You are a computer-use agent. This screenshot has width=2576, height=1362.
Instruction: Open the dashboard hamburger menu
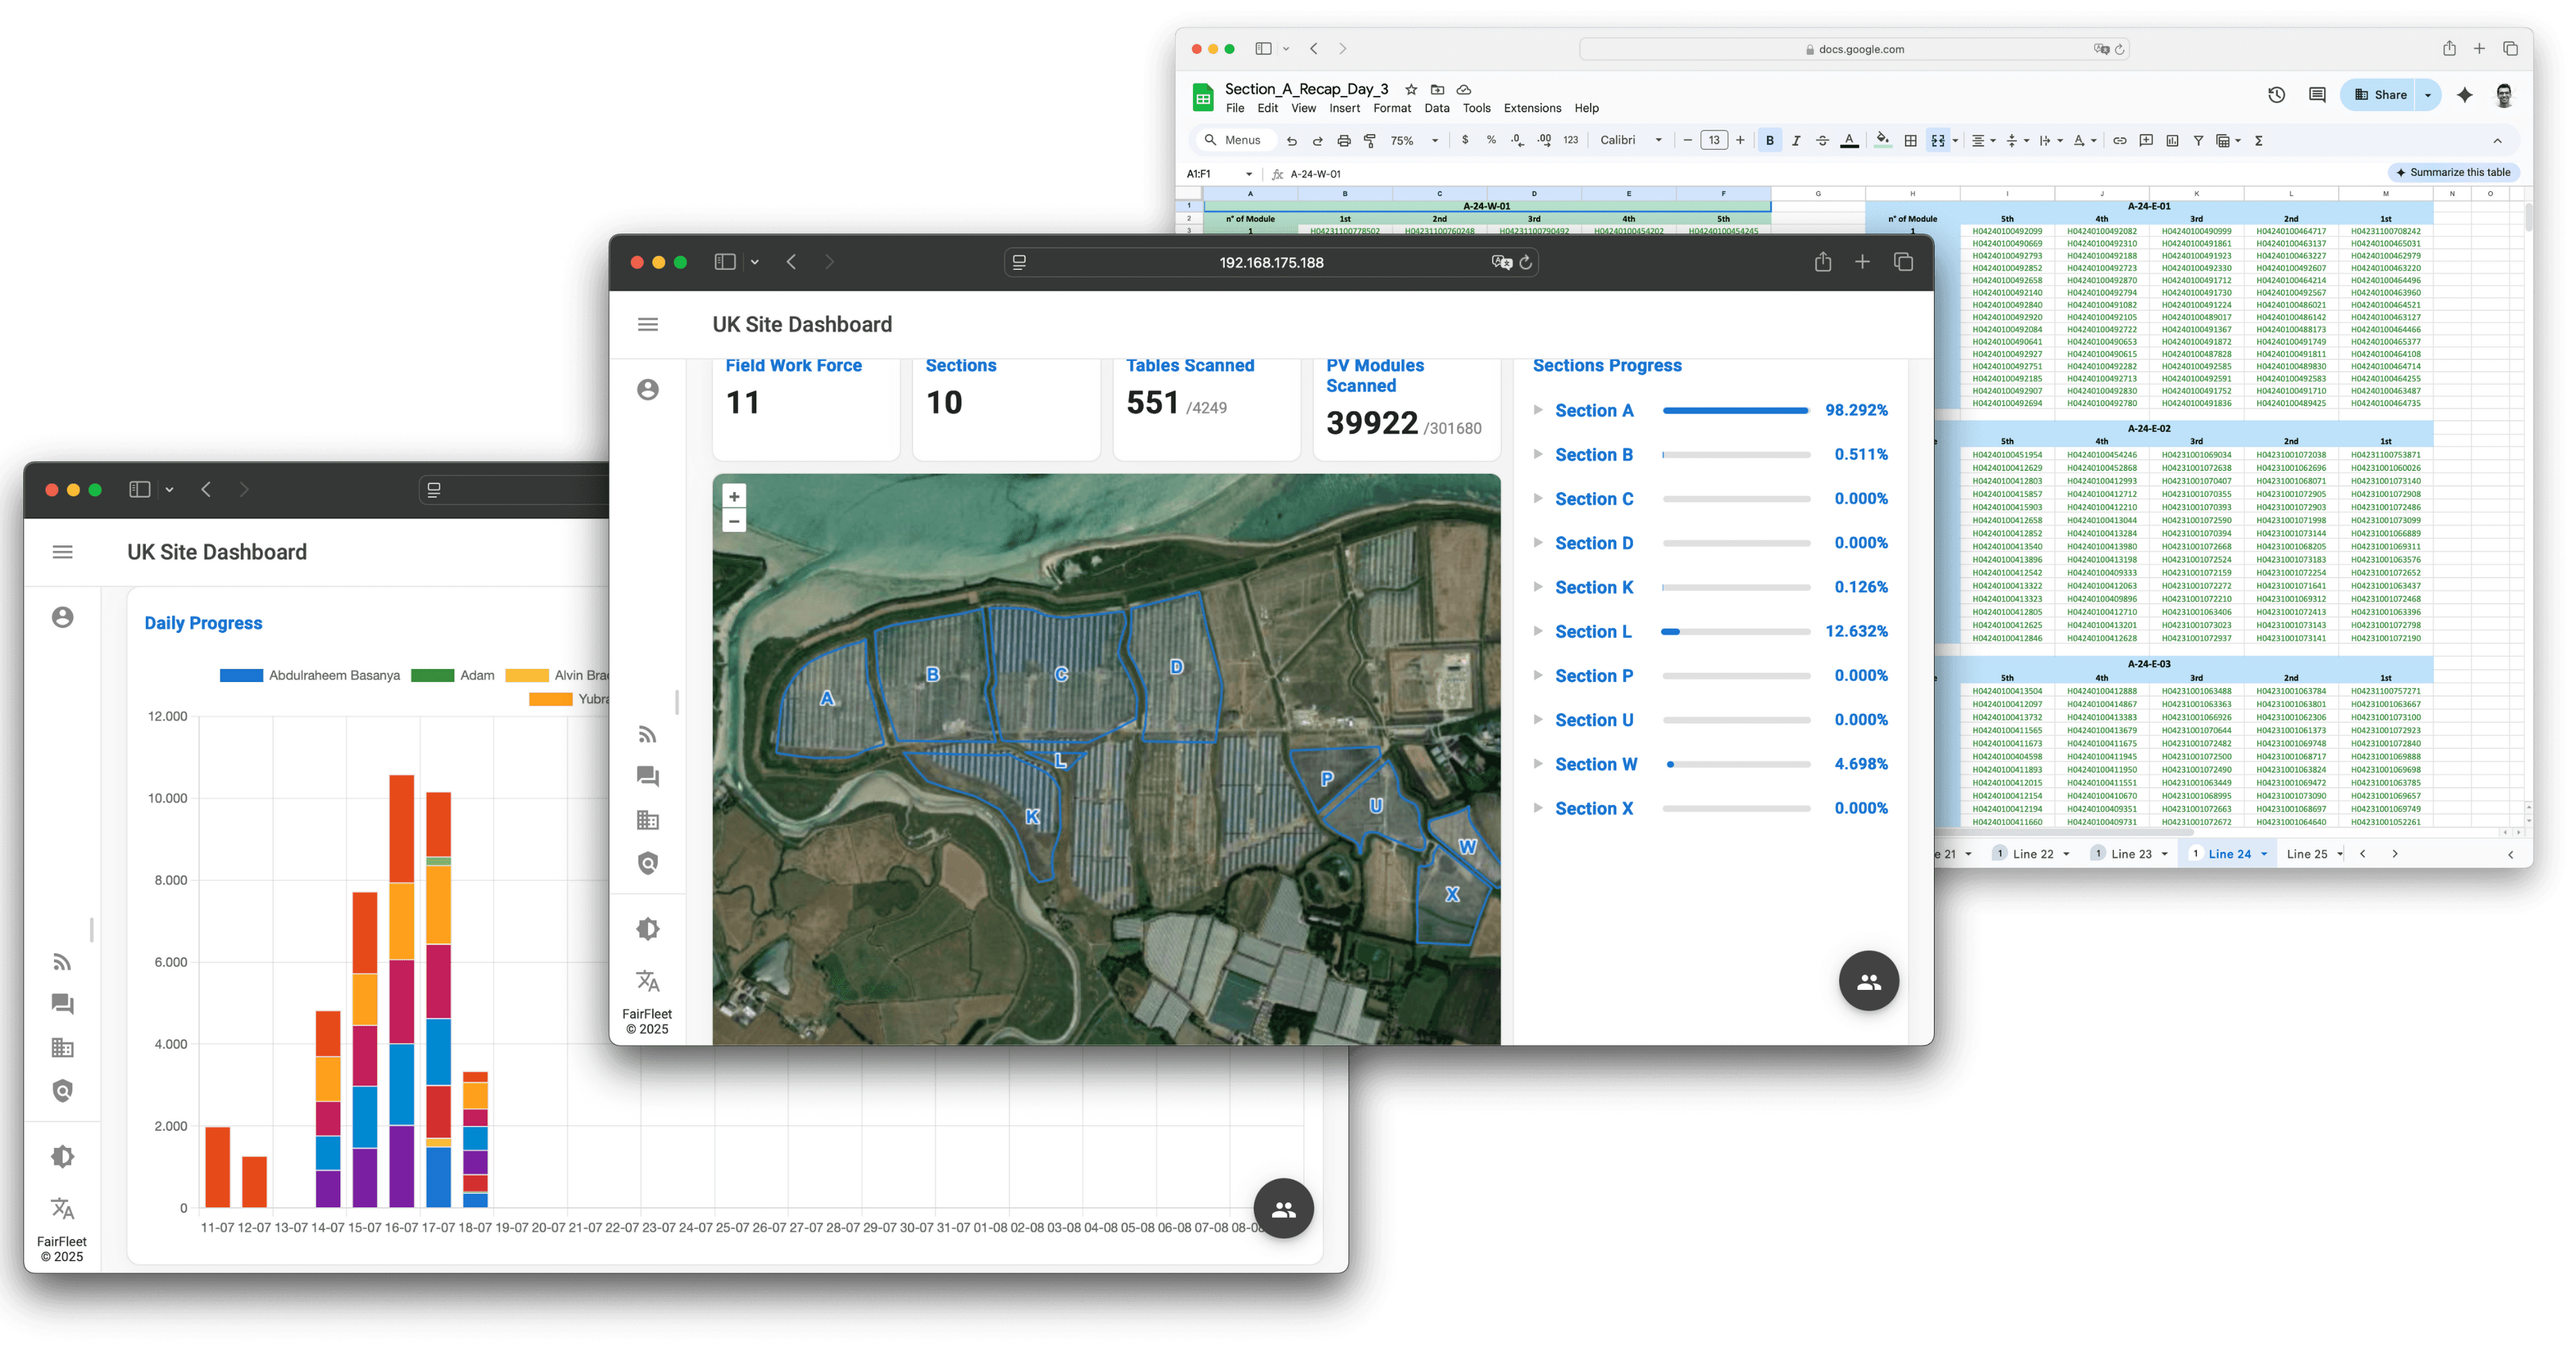tap(648, 324)
